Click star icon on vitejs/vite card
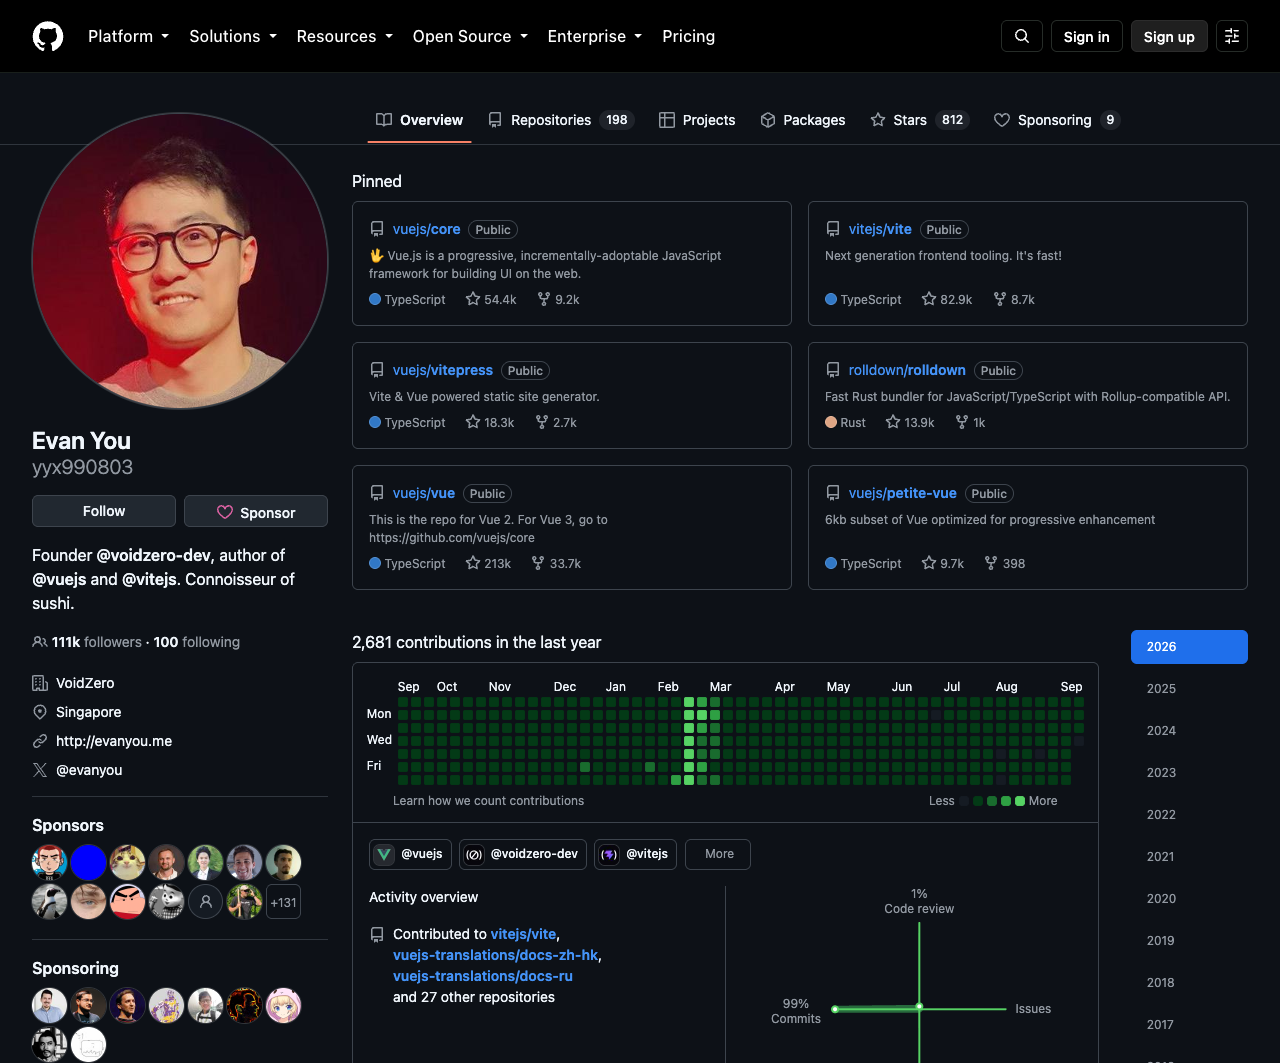1280x1063 pixels. coord(929,299)
